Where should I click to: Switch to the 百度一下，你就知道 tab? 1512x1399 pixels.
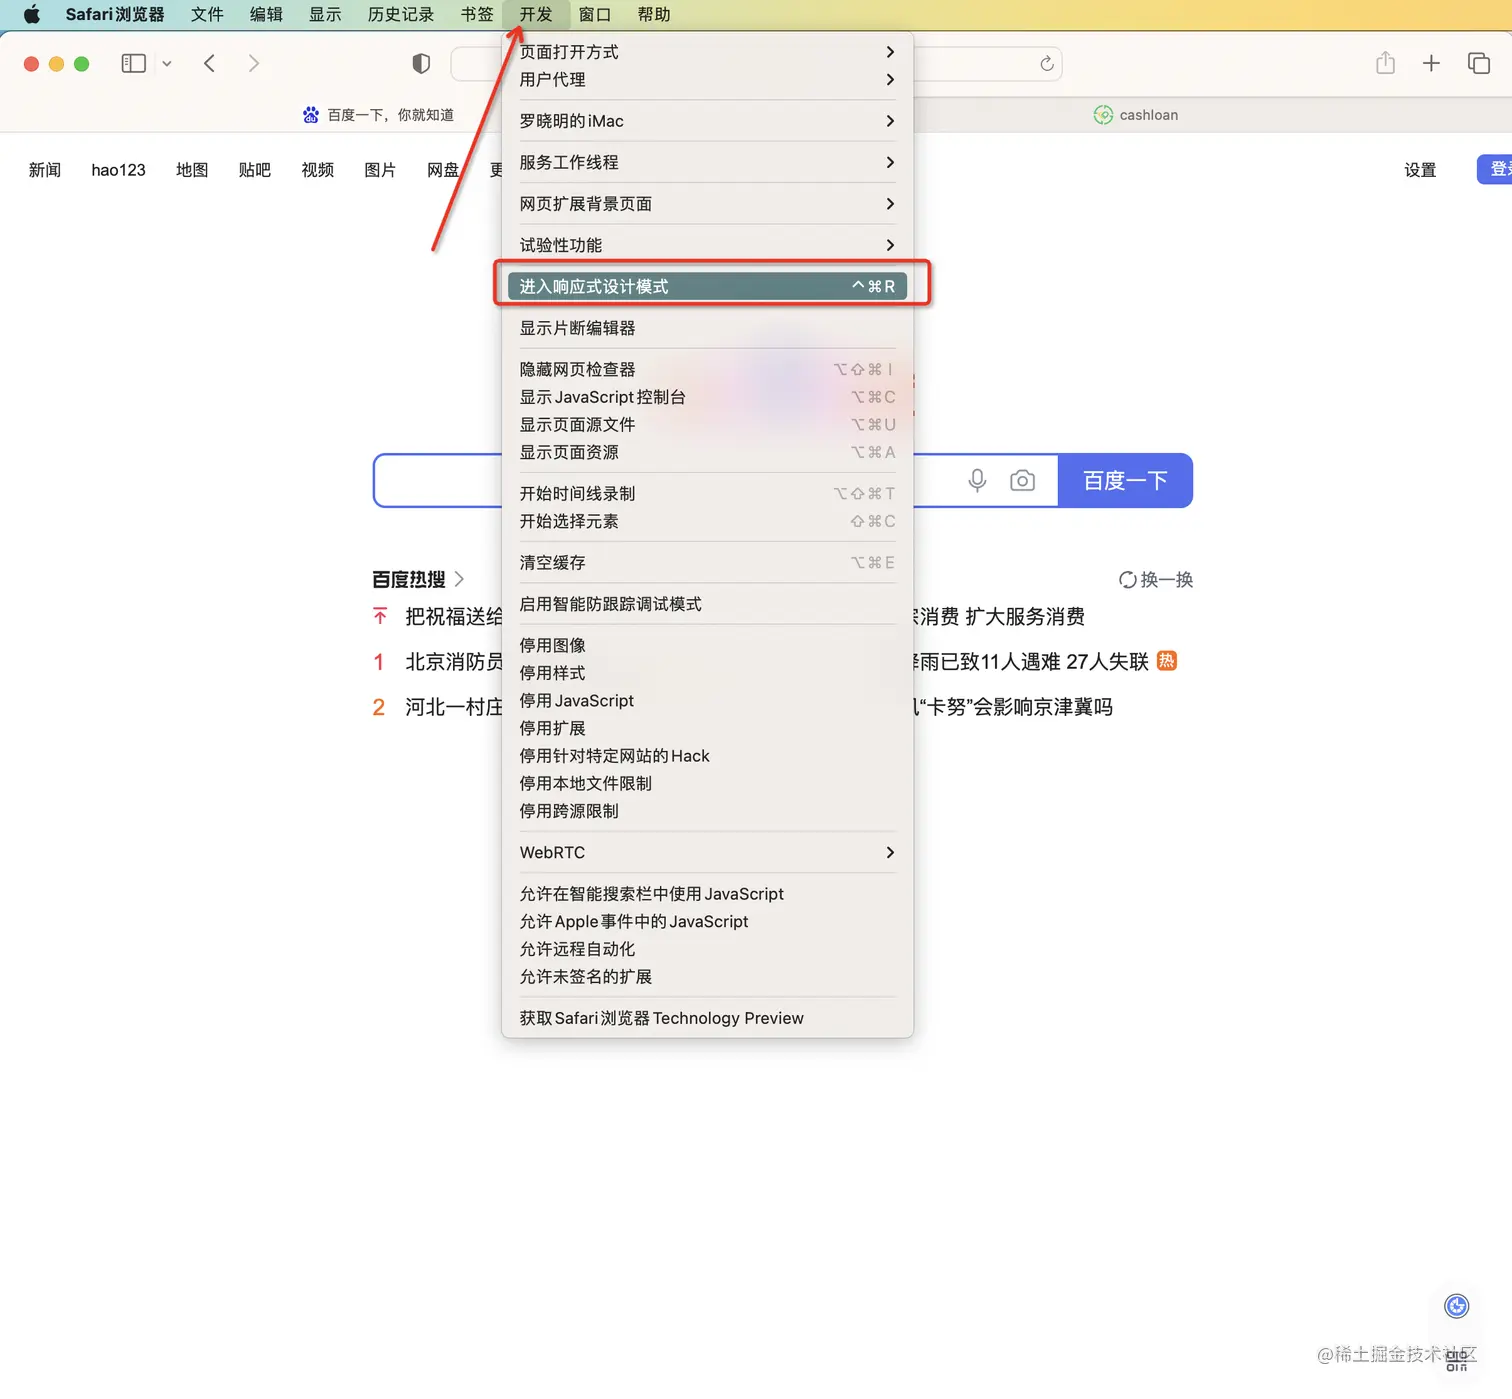tap(378, 115)
